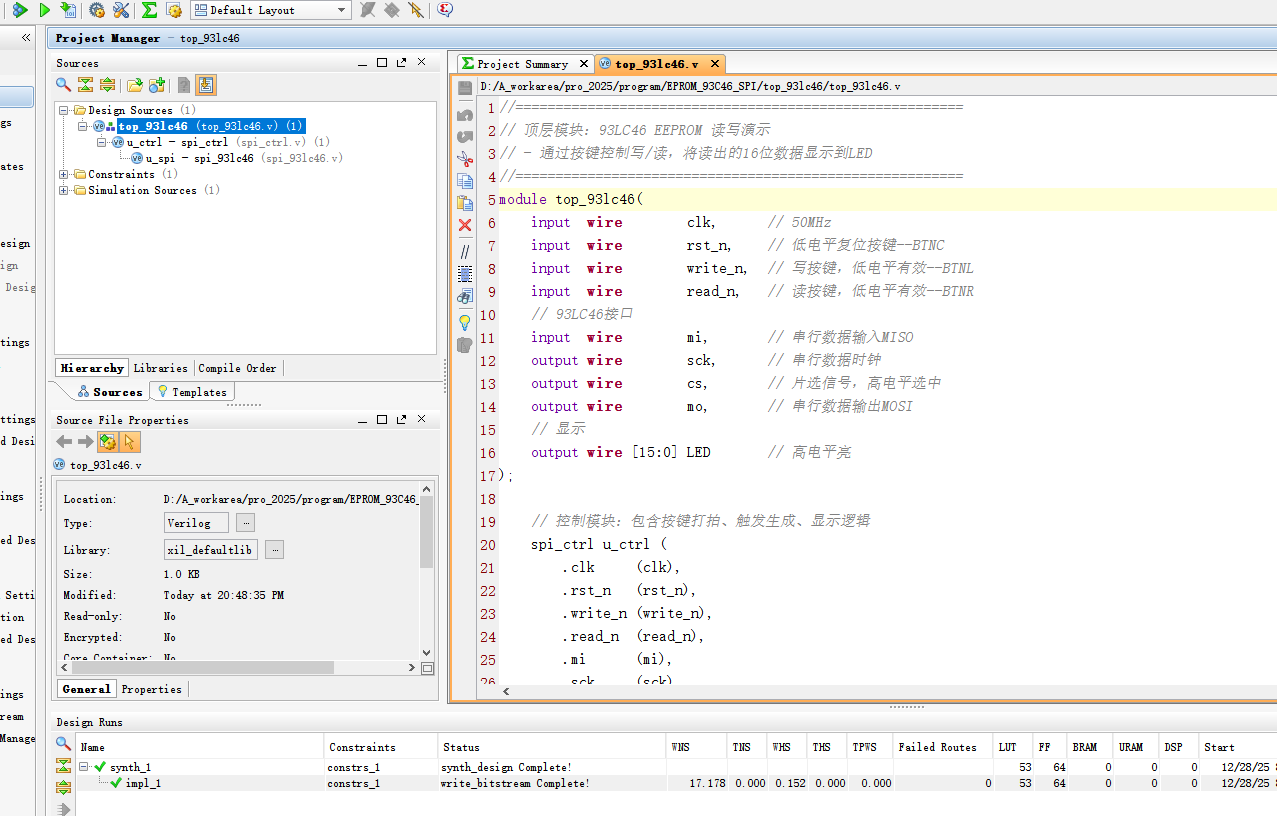
Task: Select u_ctrl - spi_ctrl source
Action: [x=220, y=142]
